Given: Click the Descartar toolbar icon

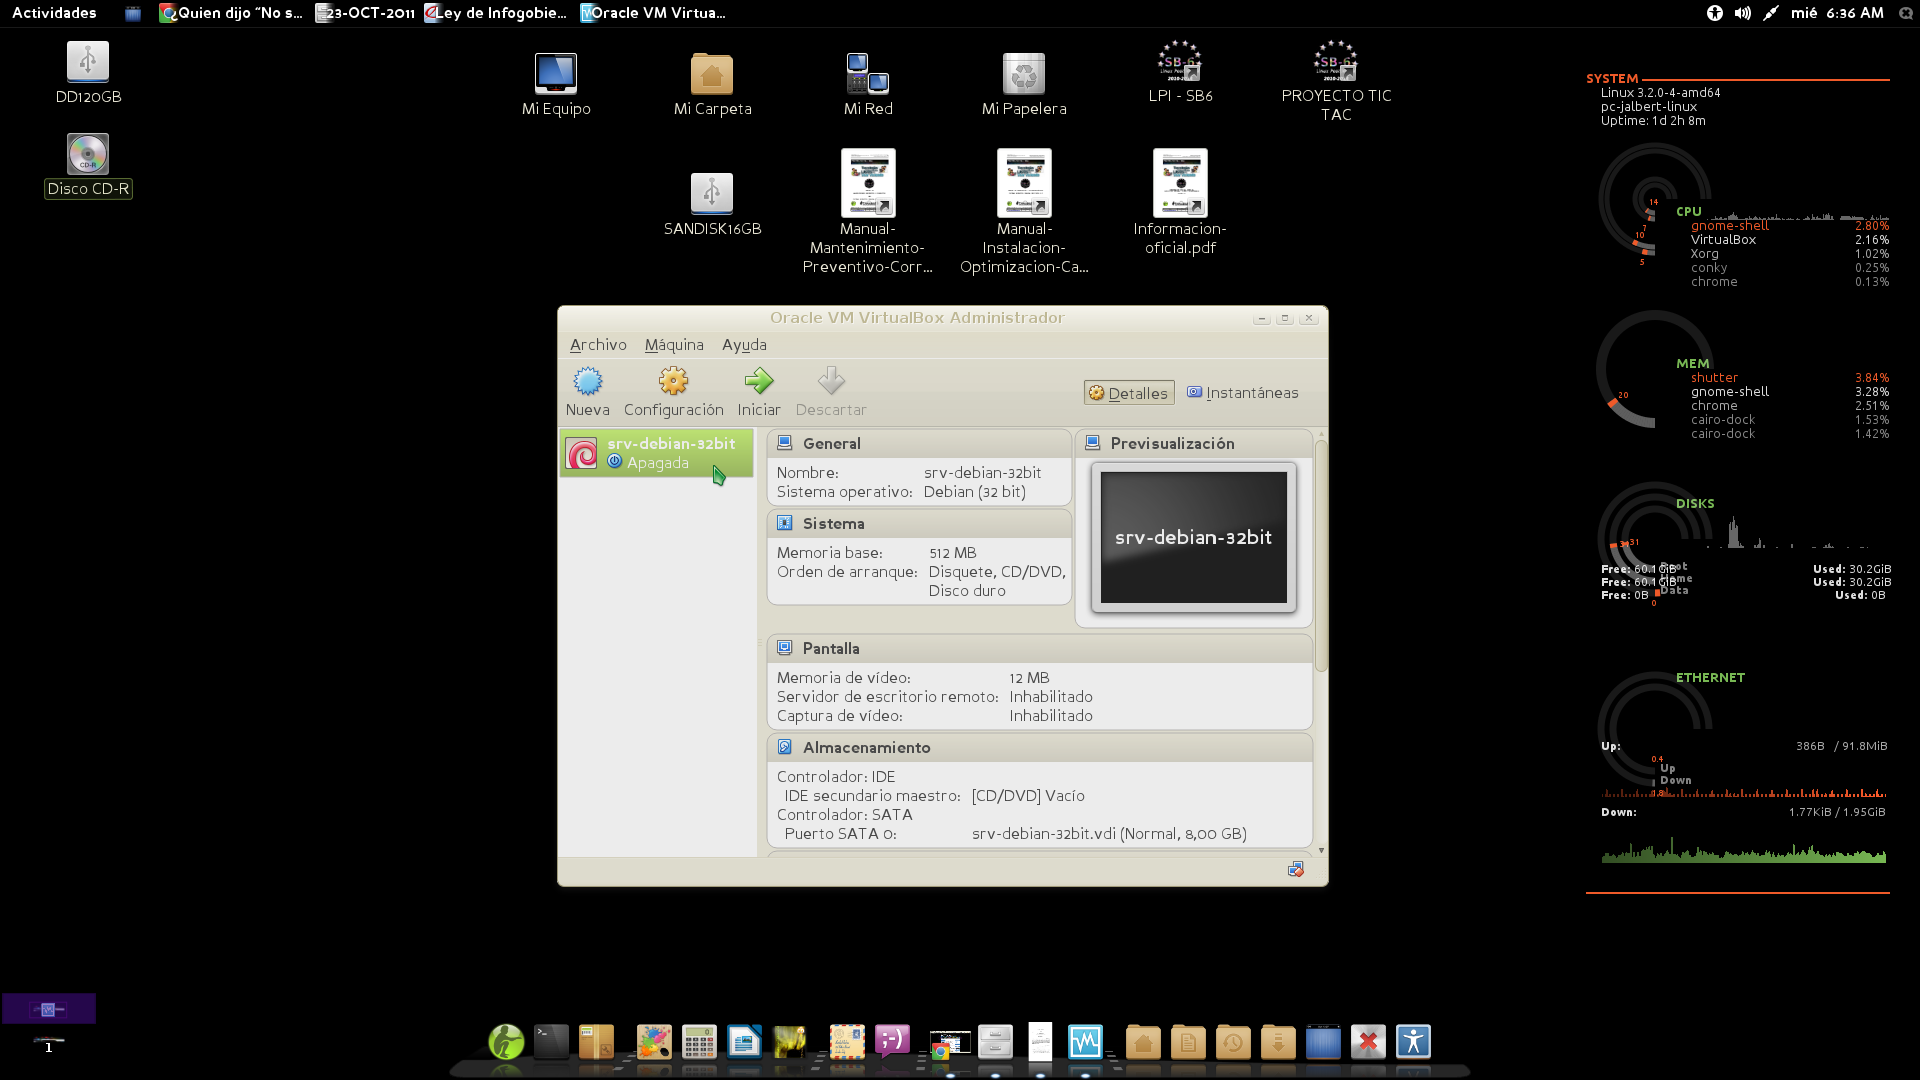Looking at the screenshot, I should [830, 381].
